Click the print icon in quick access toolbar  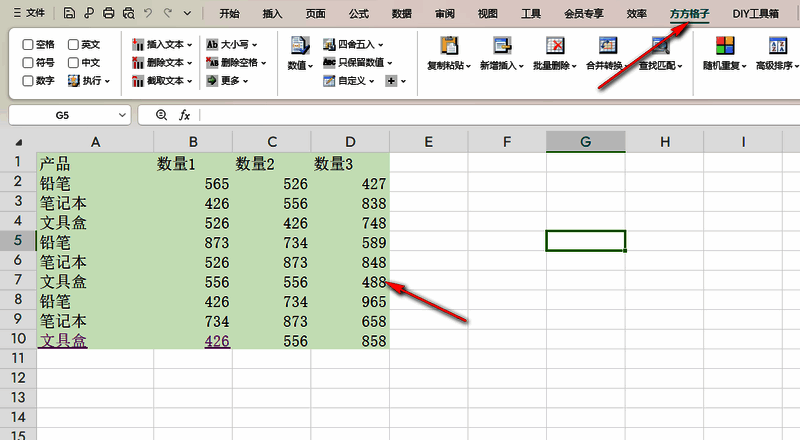pyautogui.click(x=108, y=14)
